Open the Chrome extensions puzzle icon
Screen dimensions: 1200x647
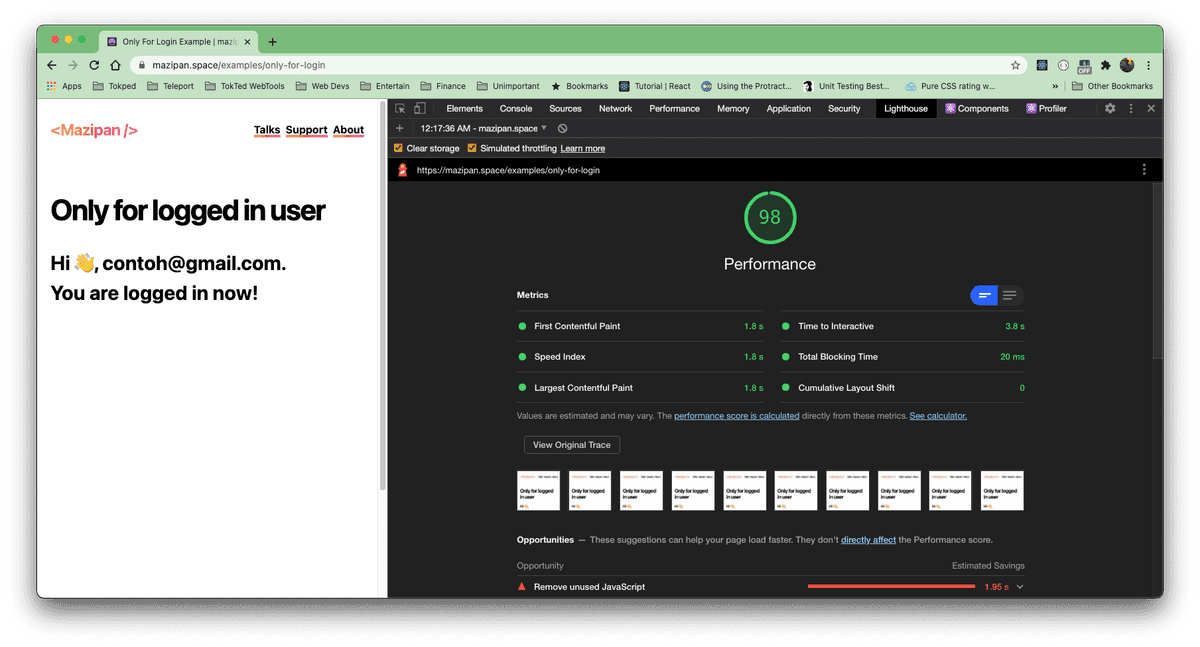[x=1105, y=65]
